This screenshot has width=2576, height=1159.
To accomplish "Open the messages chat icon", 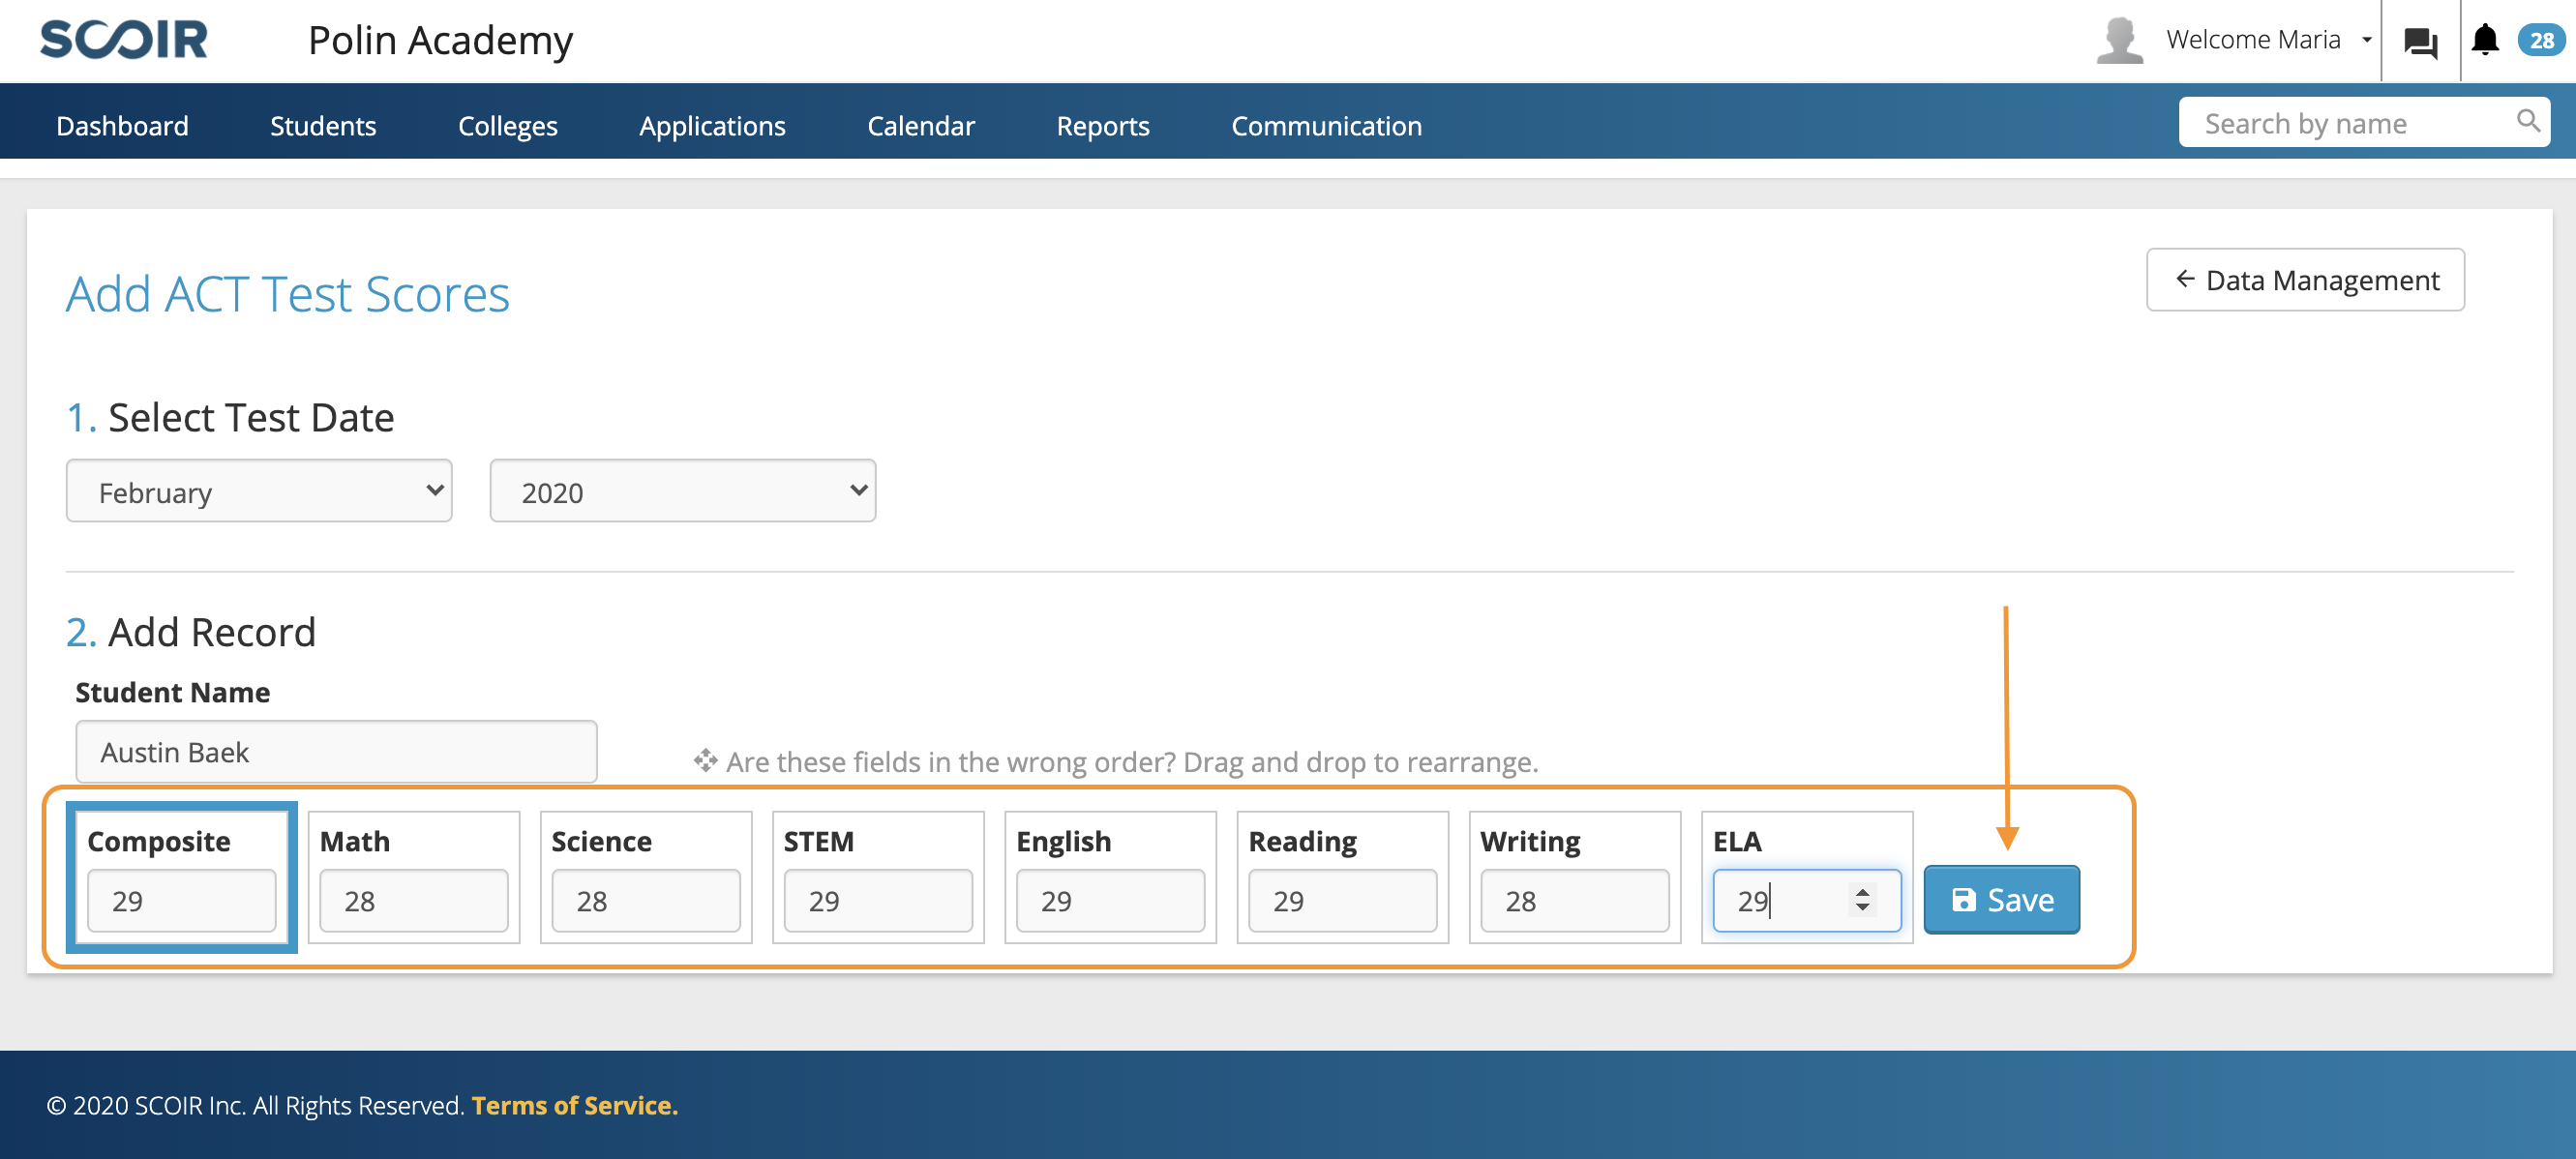I will (2420, 42).
